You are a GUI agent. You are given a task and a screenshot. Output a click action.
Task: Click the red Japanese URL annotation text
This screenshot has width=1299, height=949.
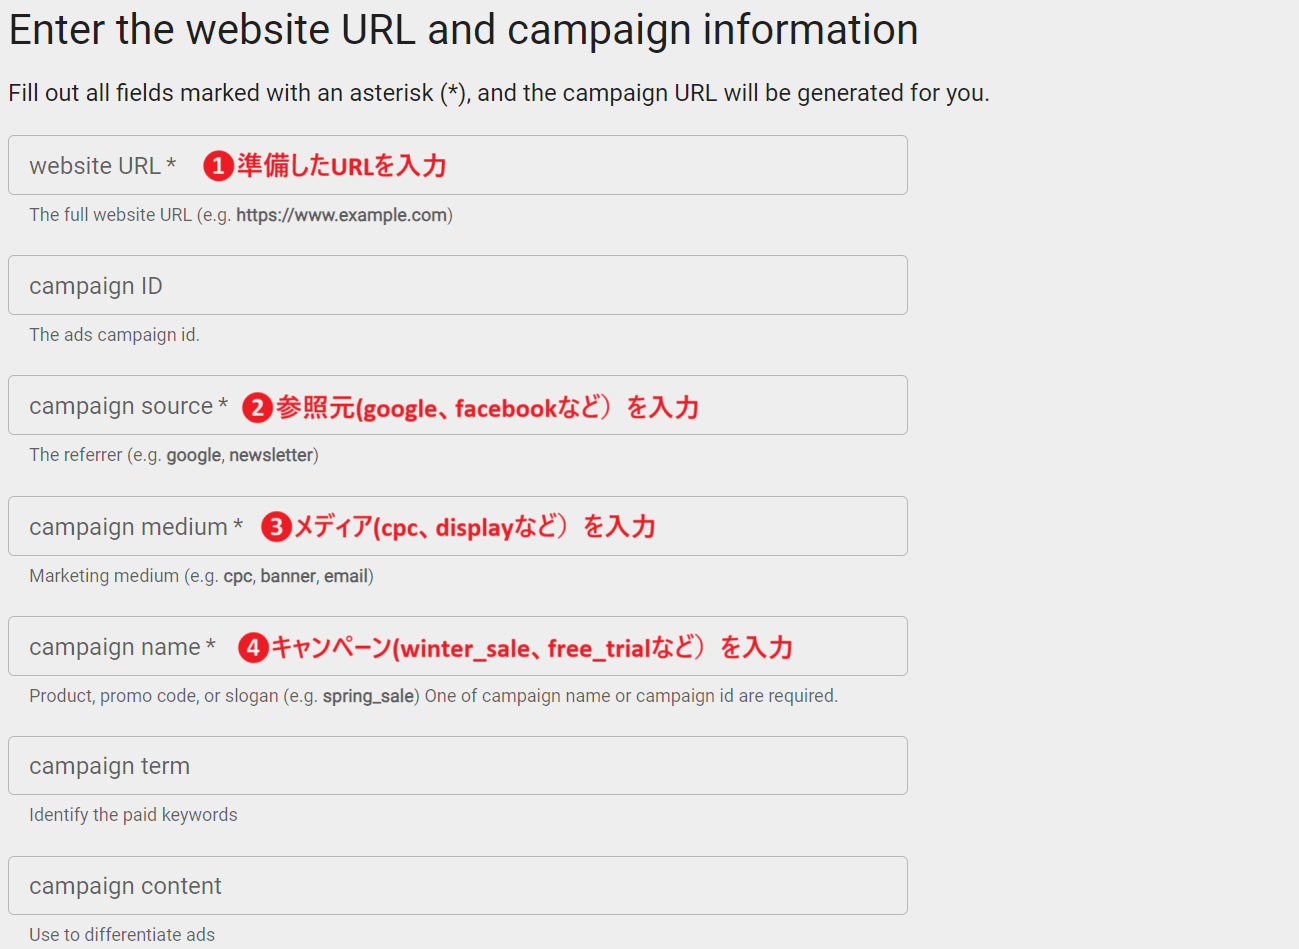point(342,166)
